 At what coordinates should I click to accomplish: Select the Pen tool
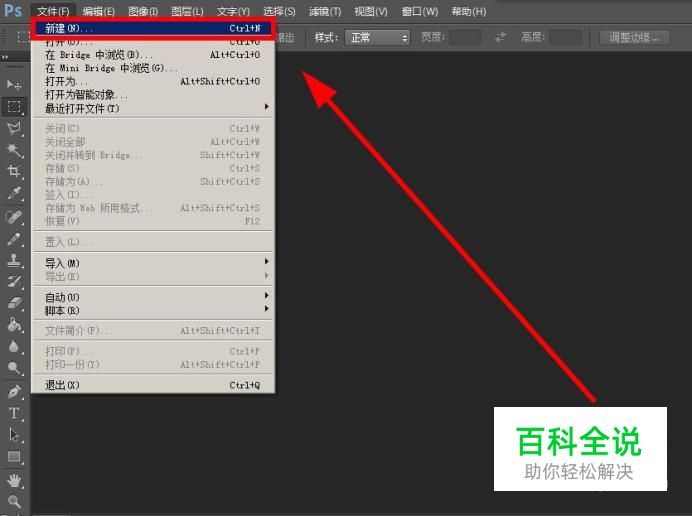coord(14,392)
